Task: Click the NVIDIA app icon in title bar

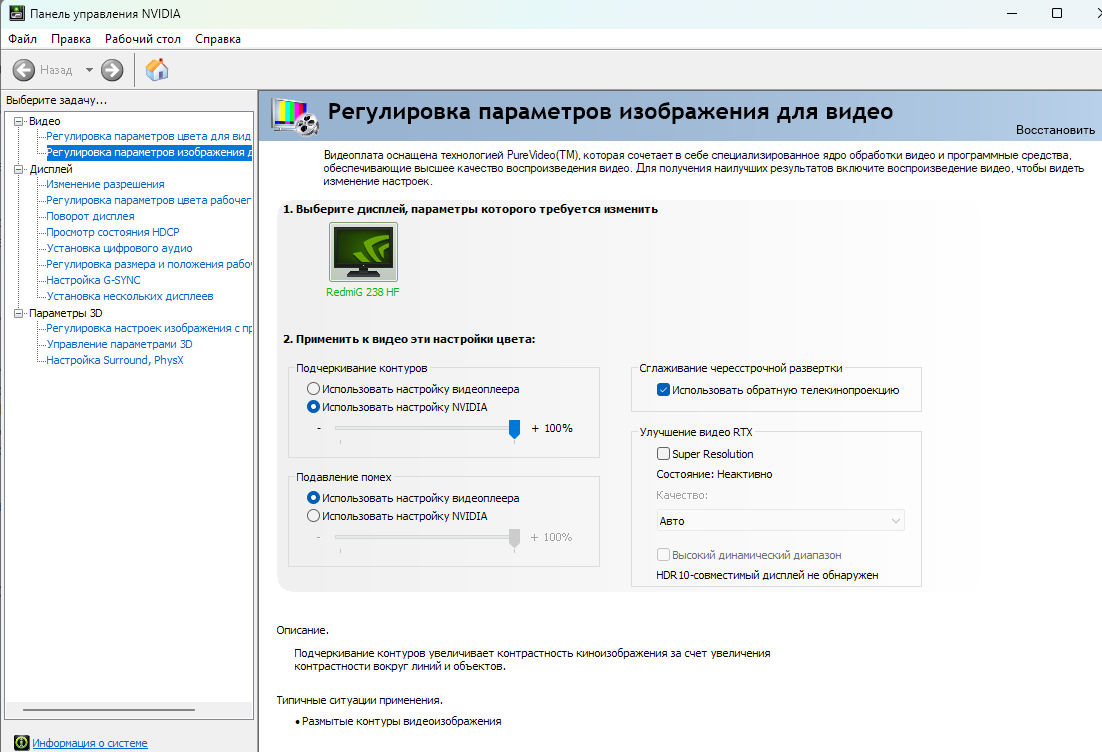Action: pyautogui.click(x=16, y=13)
